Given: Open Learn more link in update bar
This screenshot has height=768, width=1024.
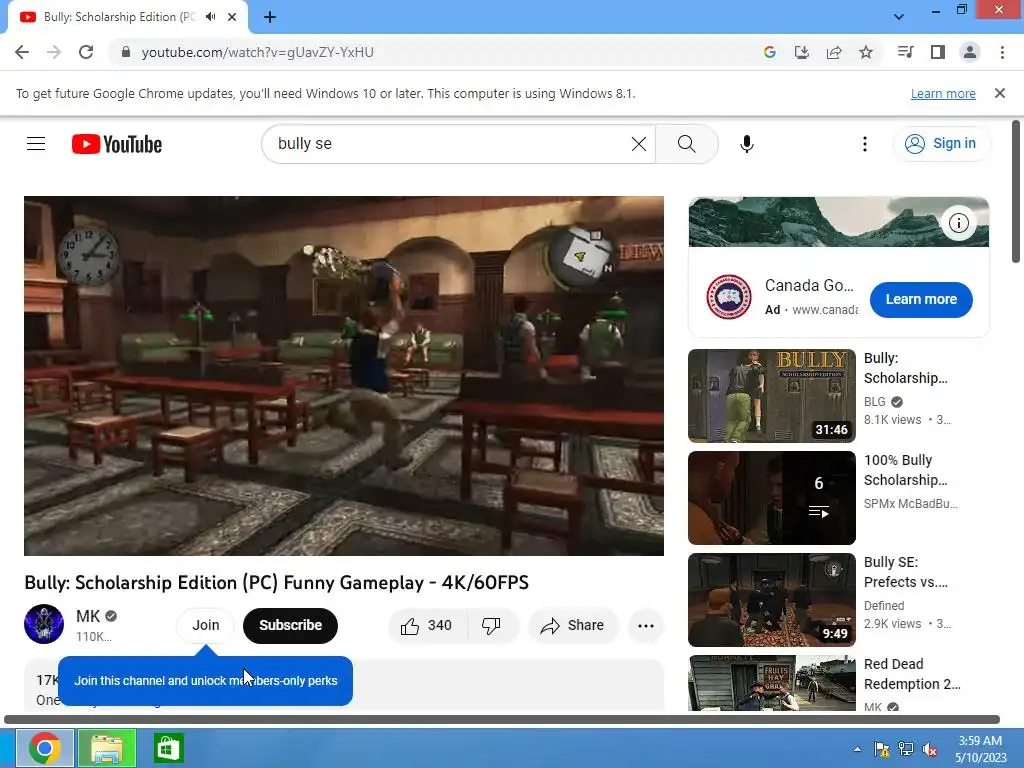Looking at the screenshot, I should click(x=943, y=93).
